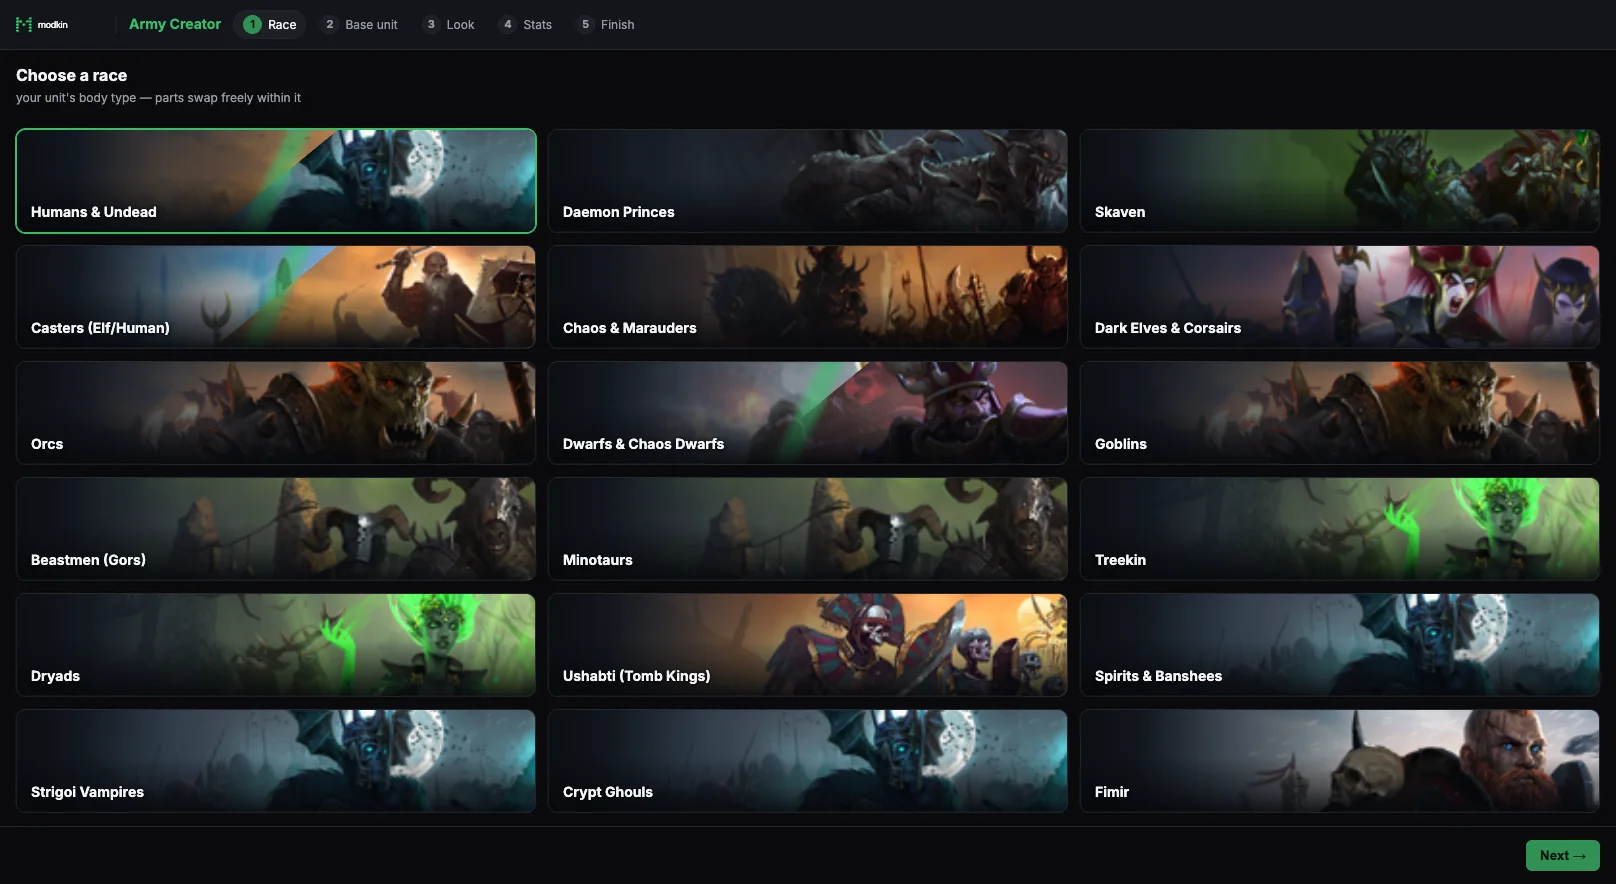Switch to the Look step
The height and width of the screenshot is (884, 1616).
[x=449, y=24]
